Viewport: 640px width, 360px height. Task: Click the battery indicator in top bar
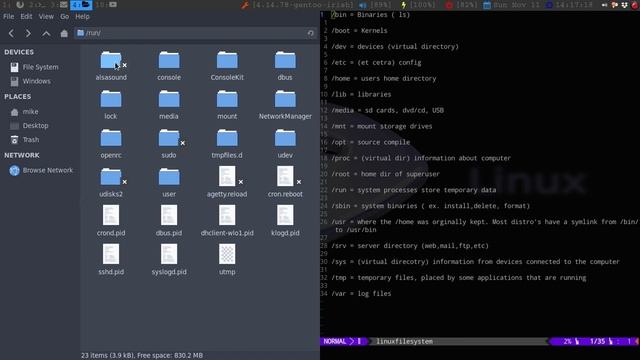click(x=418, y=5)
